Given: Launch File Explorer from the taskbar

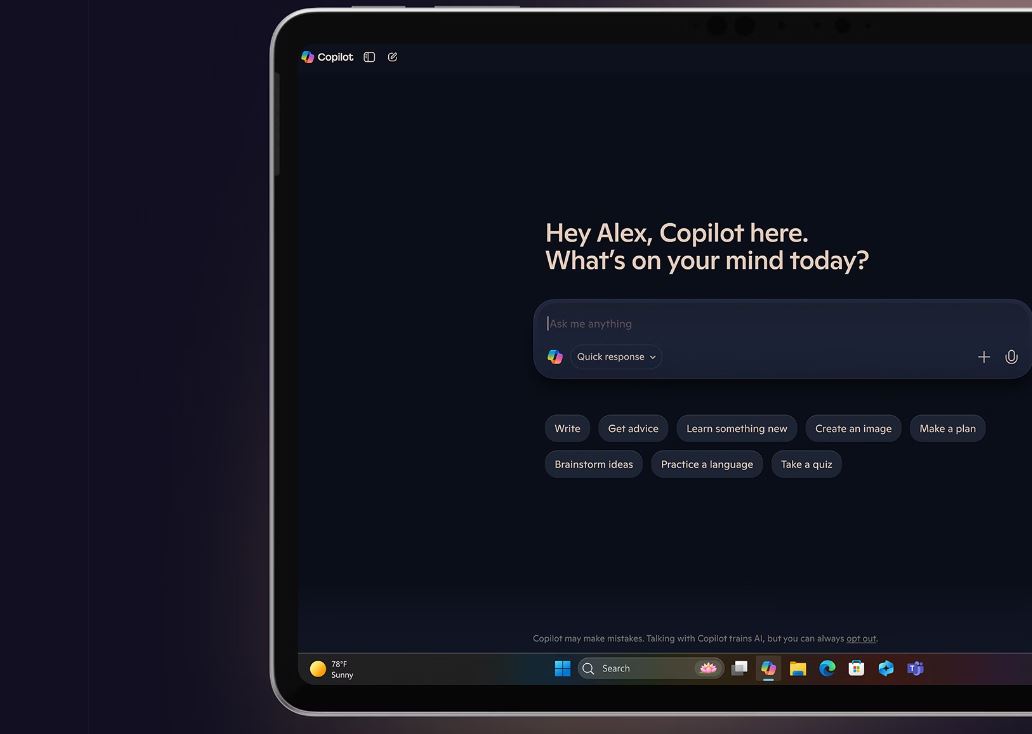Looking at the screenshot, I should 798,669.
